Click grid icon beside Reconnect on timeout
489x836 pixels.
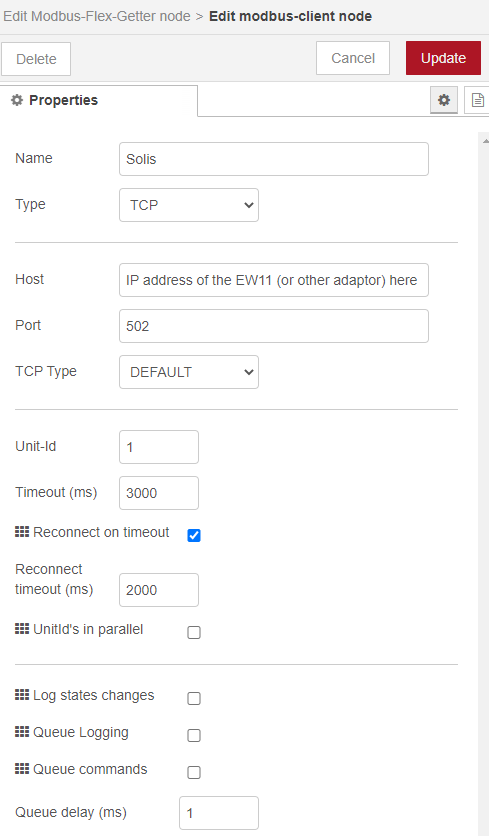click(x=22, y=532)
